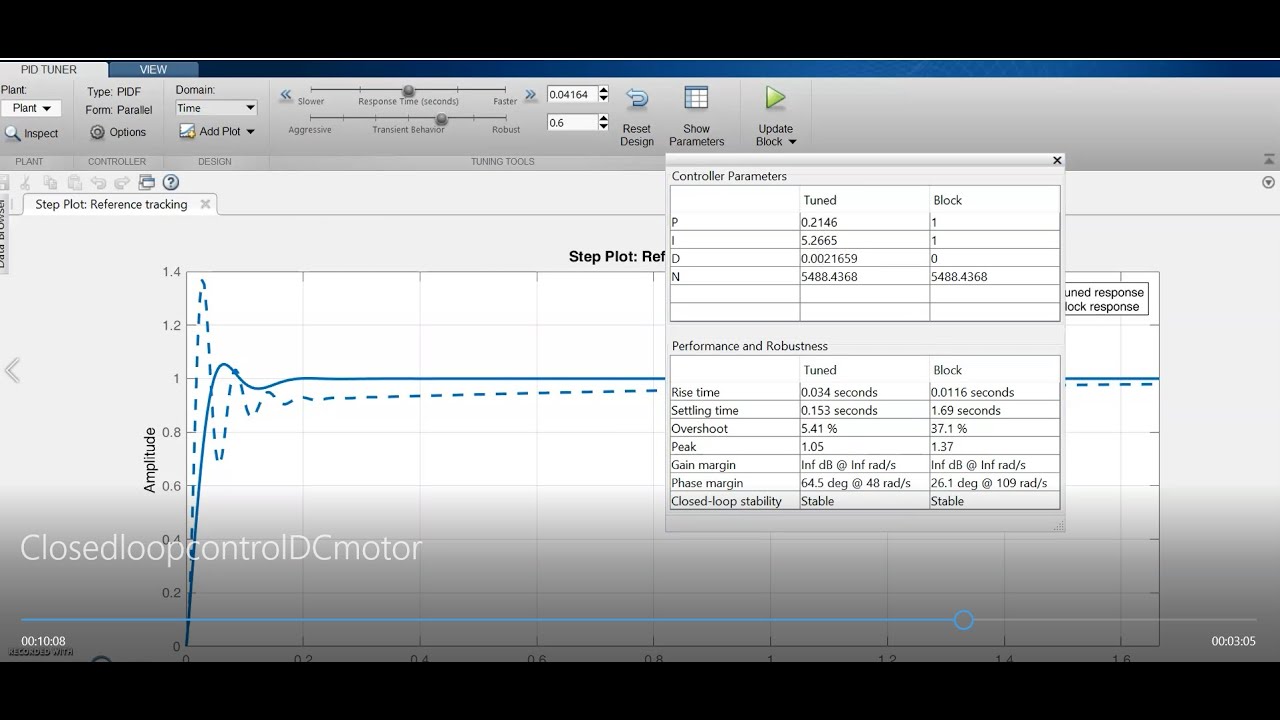Click the Reset Design label
The image size is (1280, 720).
click(637, 135)
